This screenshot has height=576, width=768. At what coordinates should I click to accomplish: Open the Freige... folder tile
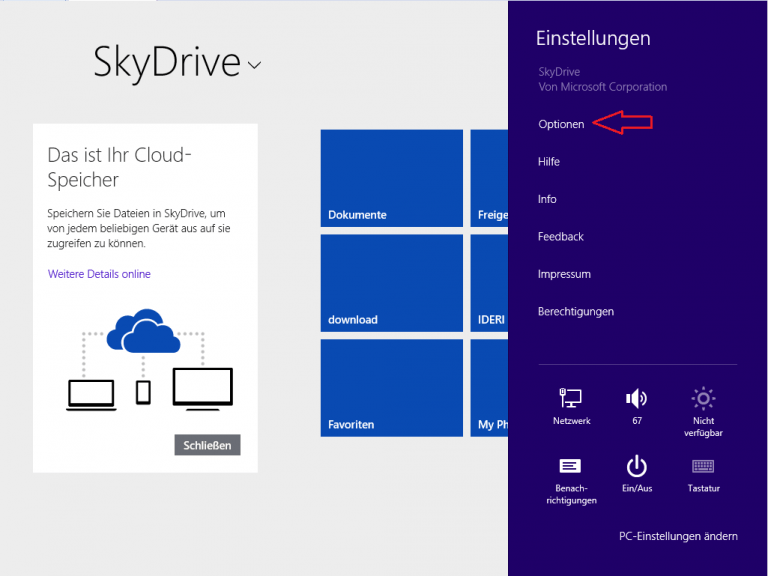coord(489,178)
